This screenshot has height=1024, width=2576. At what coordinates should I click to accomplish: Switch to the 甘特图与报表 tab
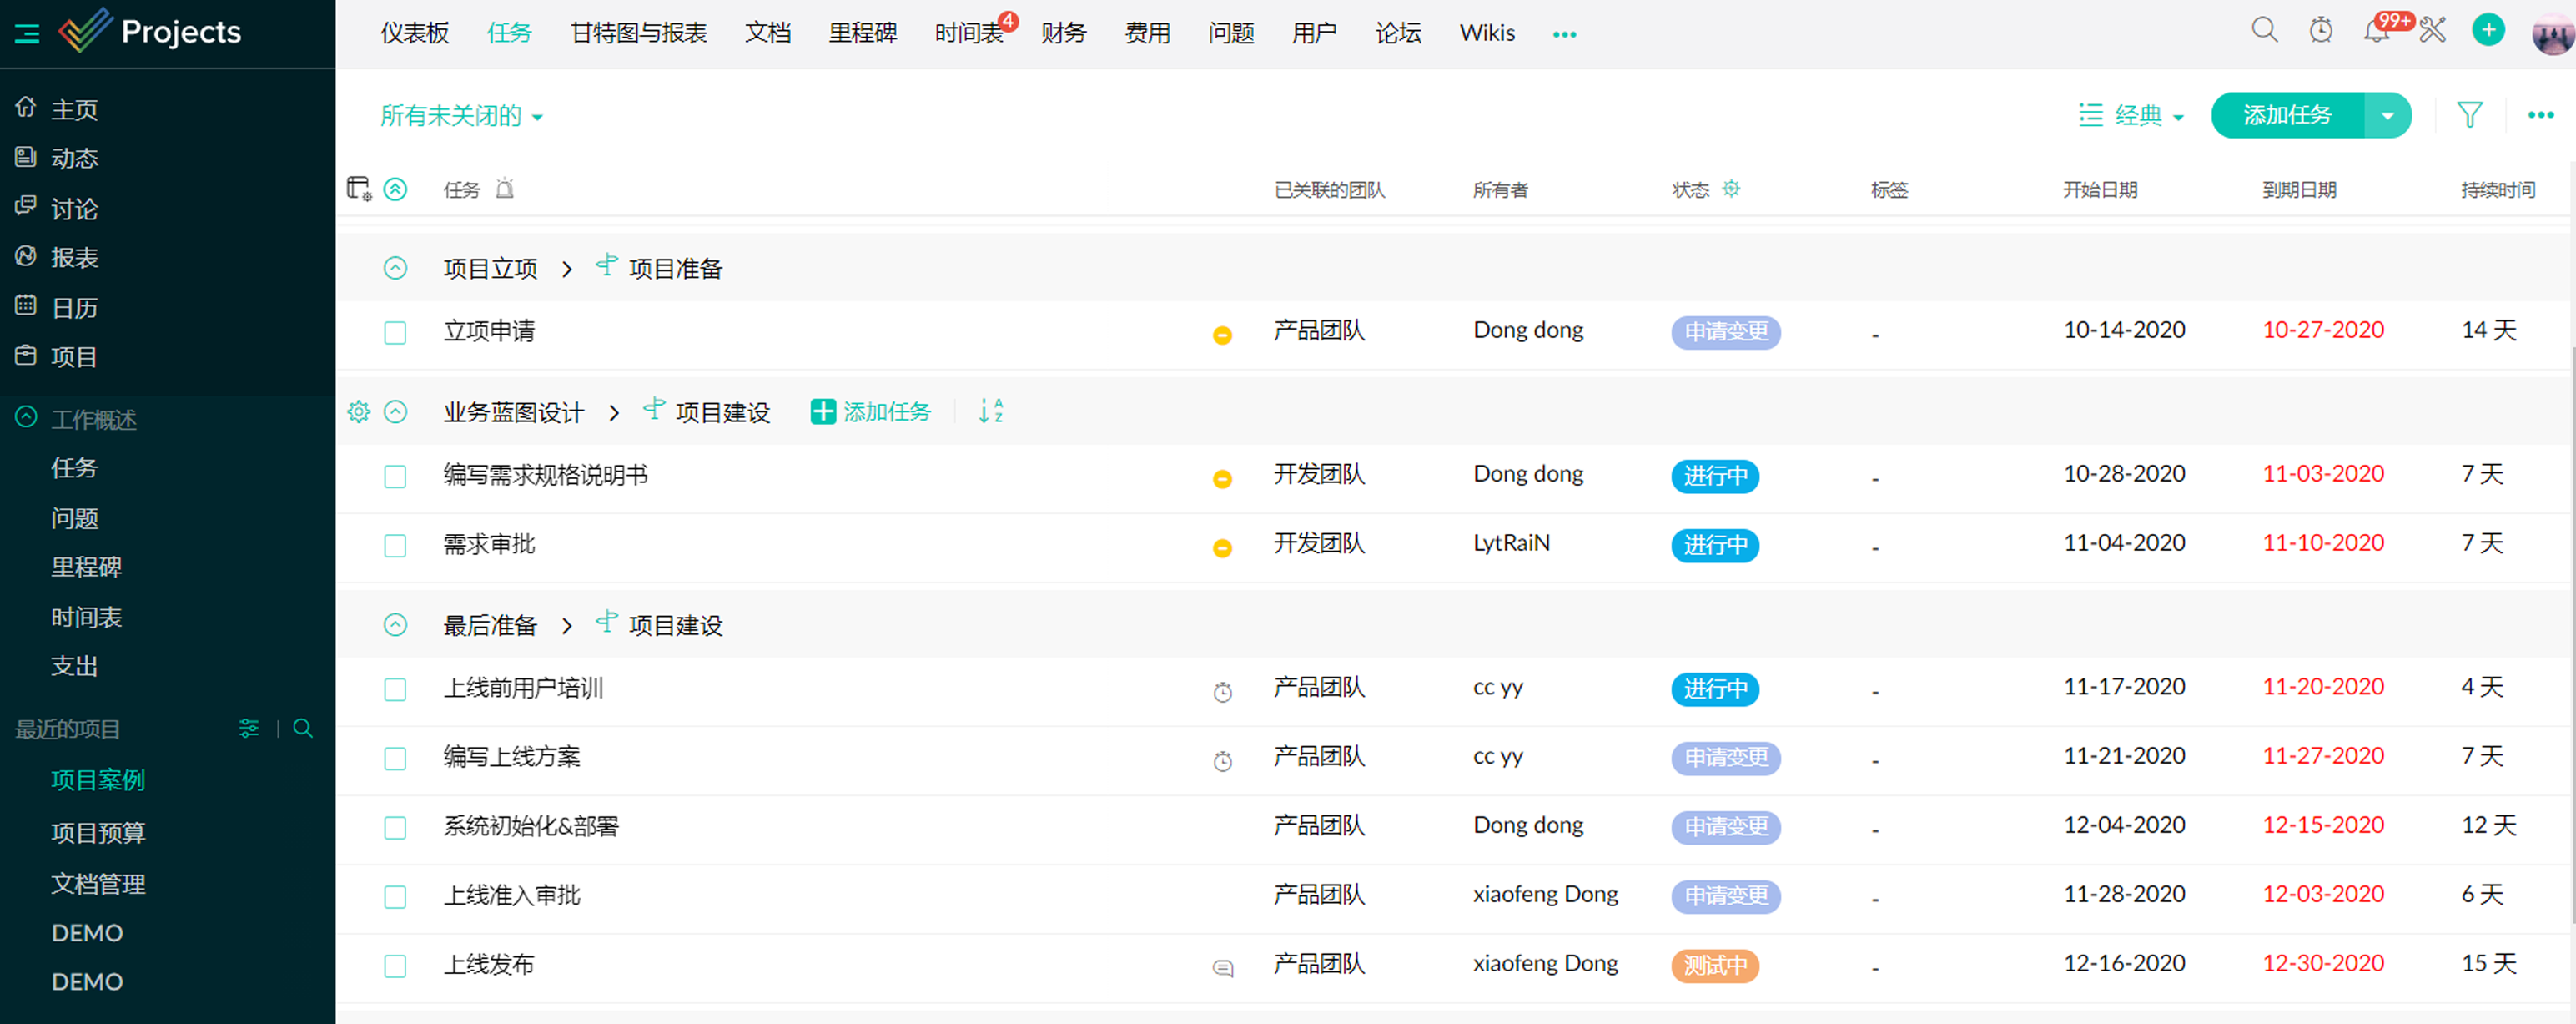pos(638,33)
